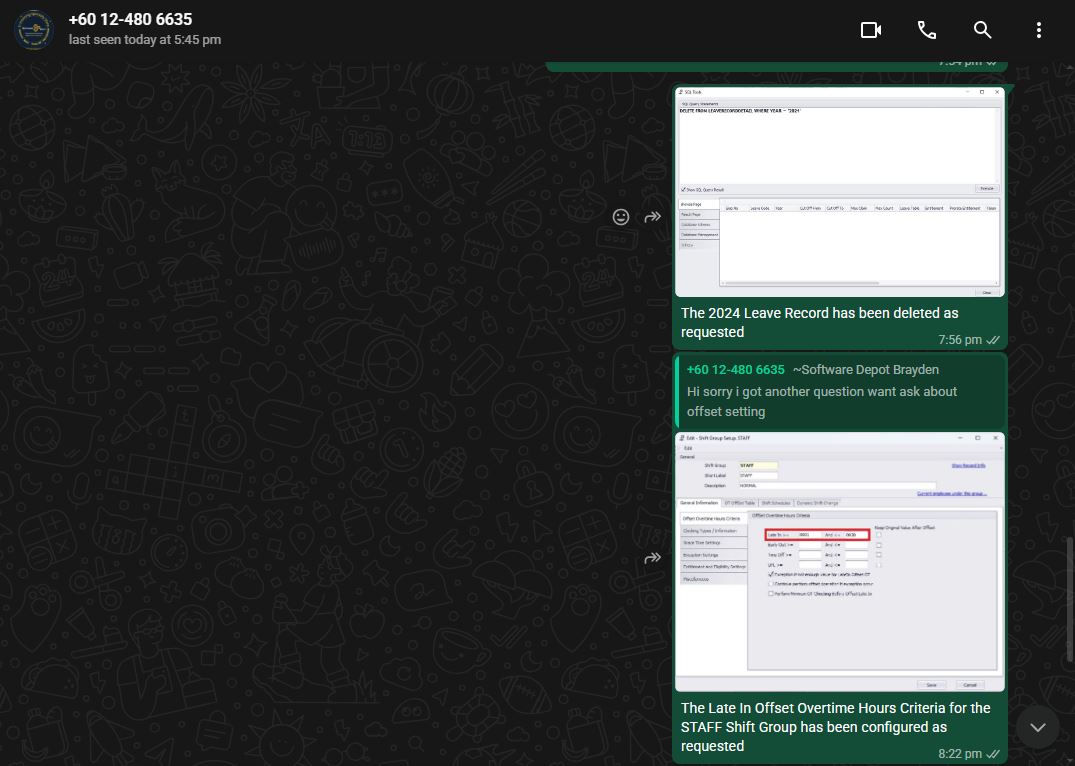The height and width of the screenshot is (766, 1075).
Task: Open the three-dot chat menu
Action: click(x=1039, y=29)
